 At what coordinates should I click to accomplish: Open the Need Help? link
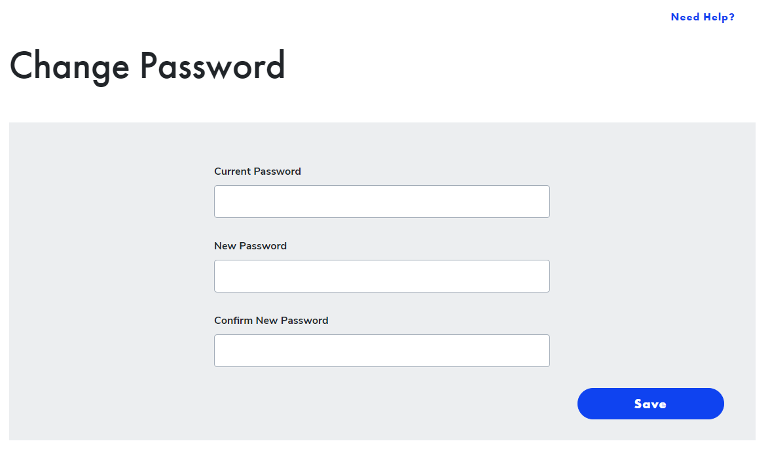point(702,17)
